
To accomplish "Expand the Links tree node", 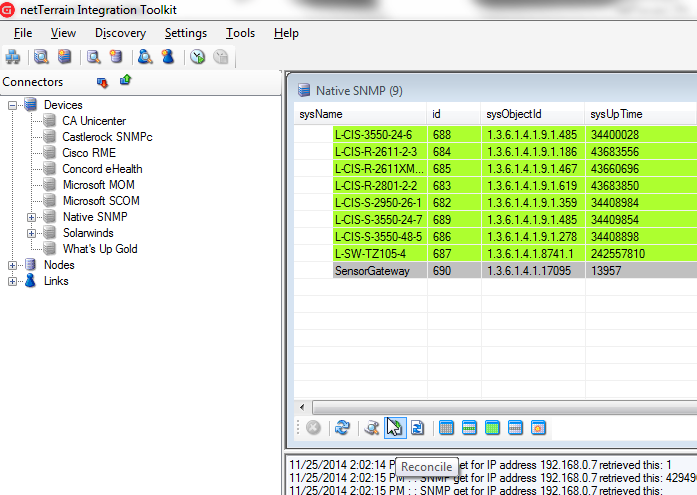I will click(x=13, y=281).
